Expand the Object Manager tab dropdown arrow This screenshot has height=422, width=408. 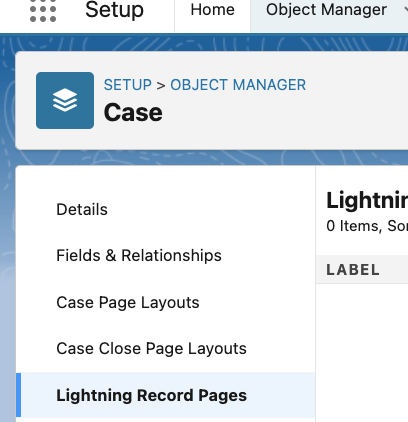(405, 10)
